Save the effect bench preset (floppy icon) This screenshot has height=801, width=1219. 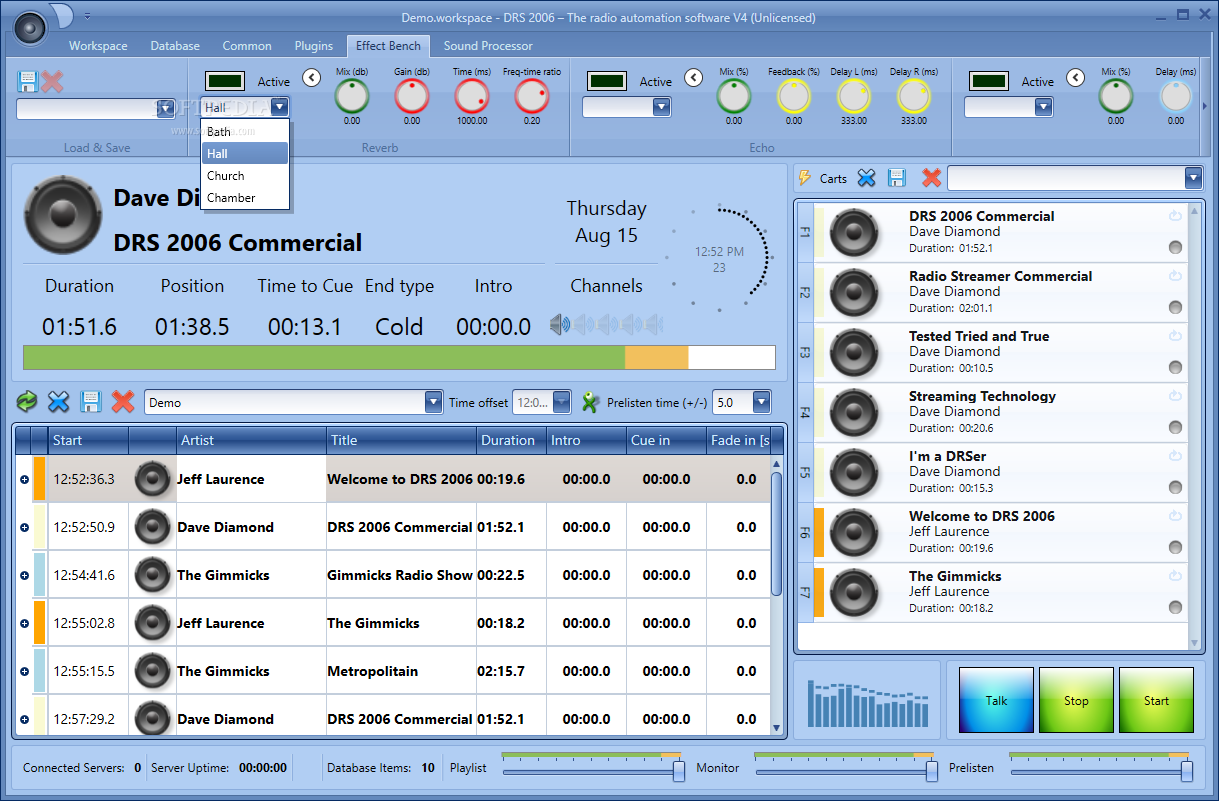point(27,82)
